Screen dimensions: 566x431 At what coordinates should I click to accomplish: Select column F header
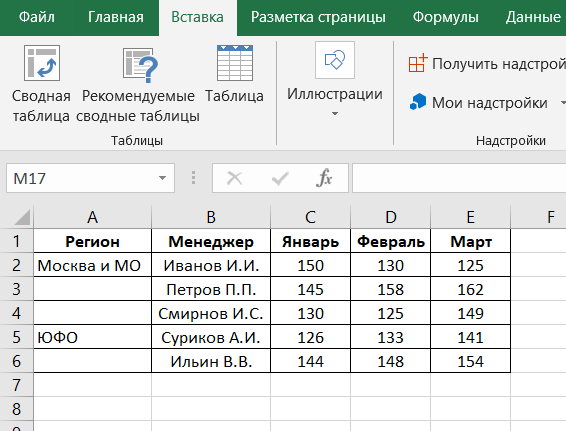tap(539, 217)
